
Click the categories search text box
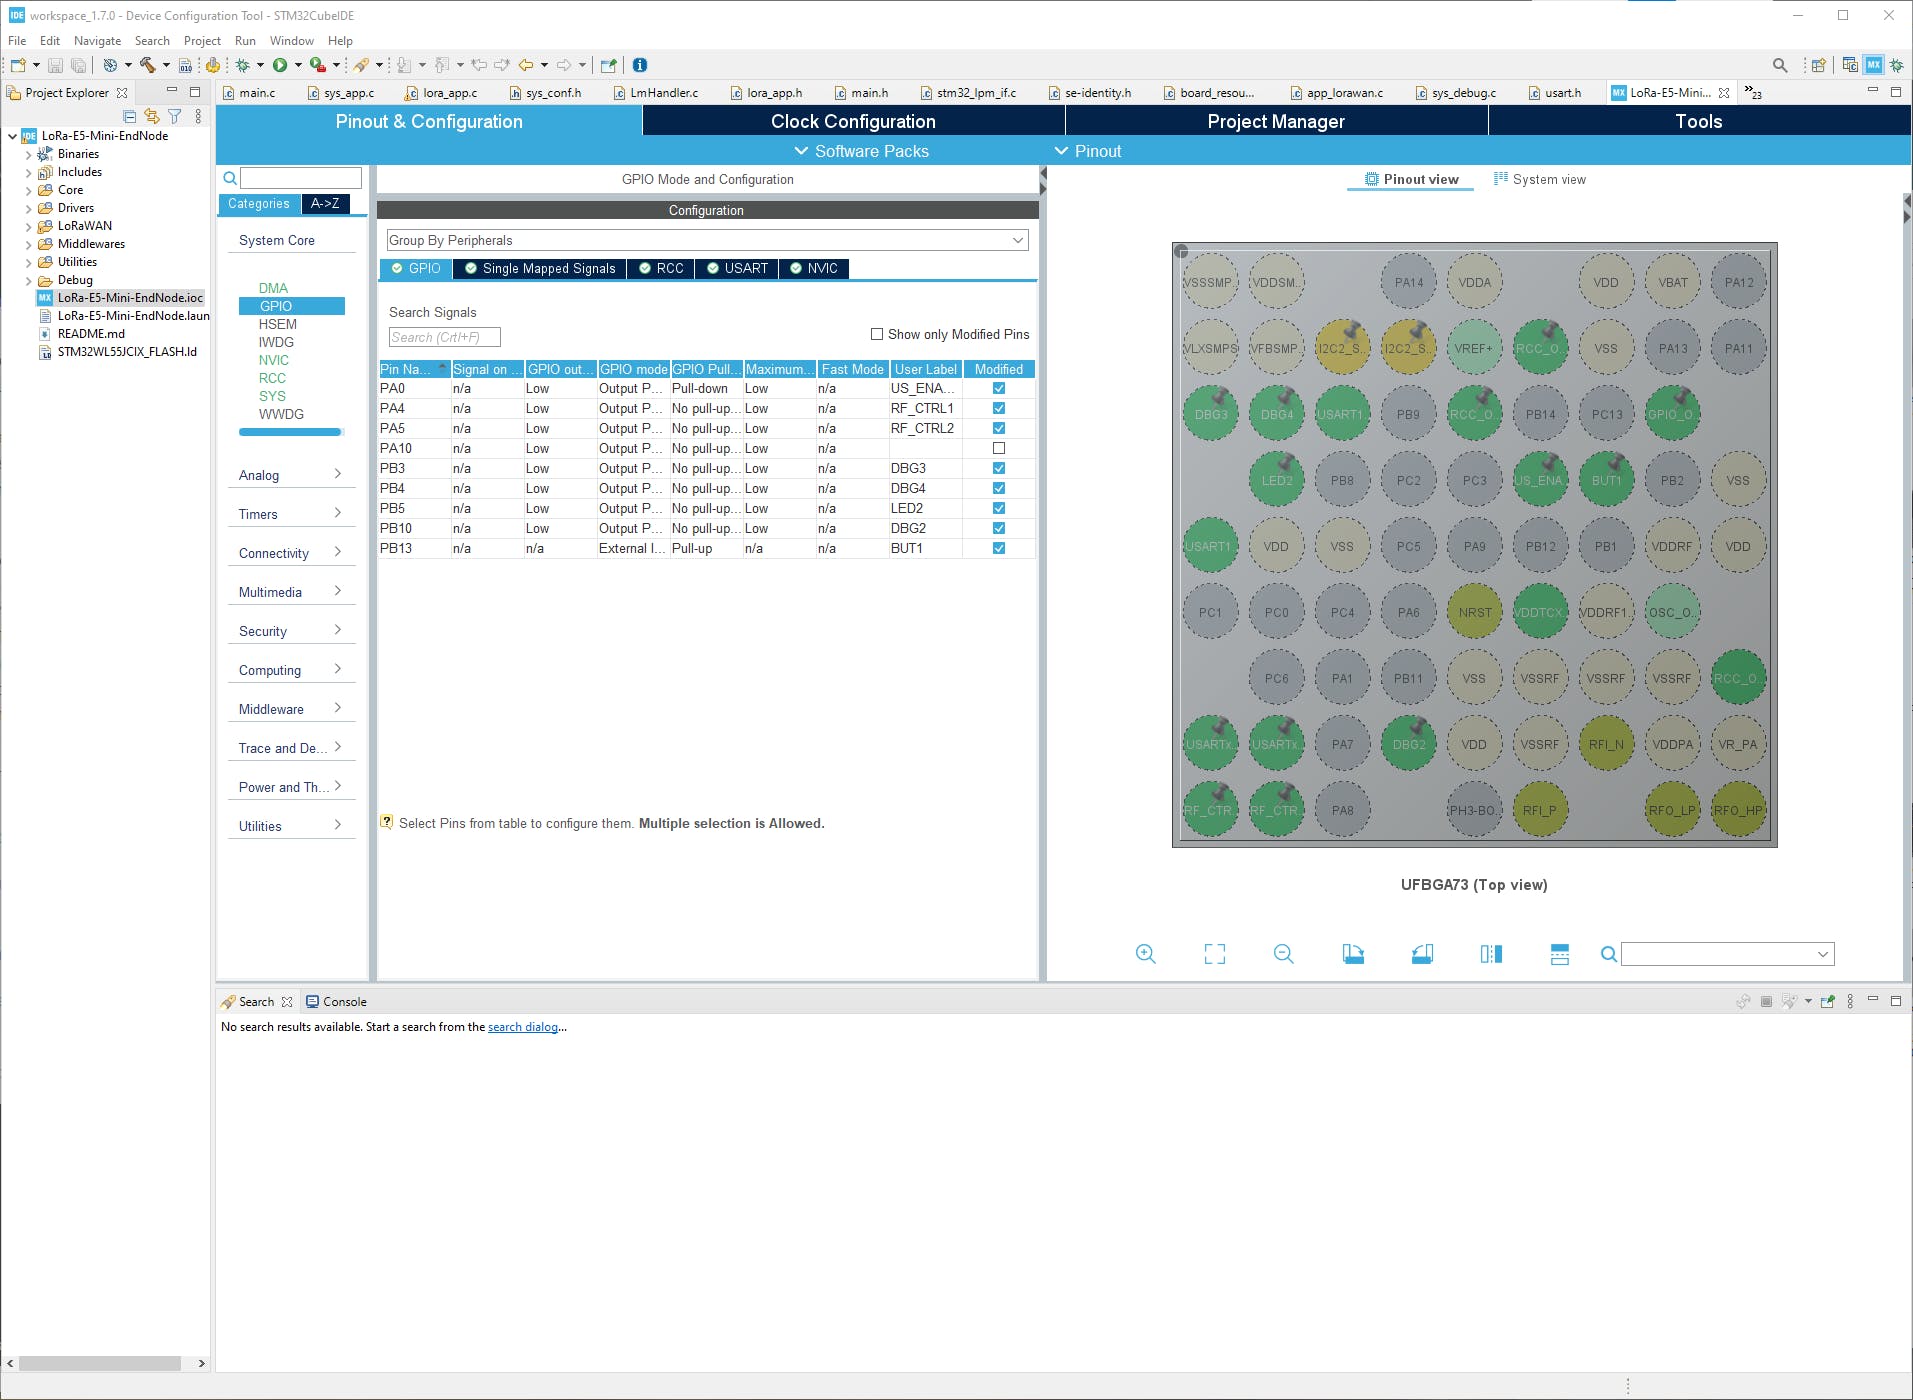coord(301,178)
